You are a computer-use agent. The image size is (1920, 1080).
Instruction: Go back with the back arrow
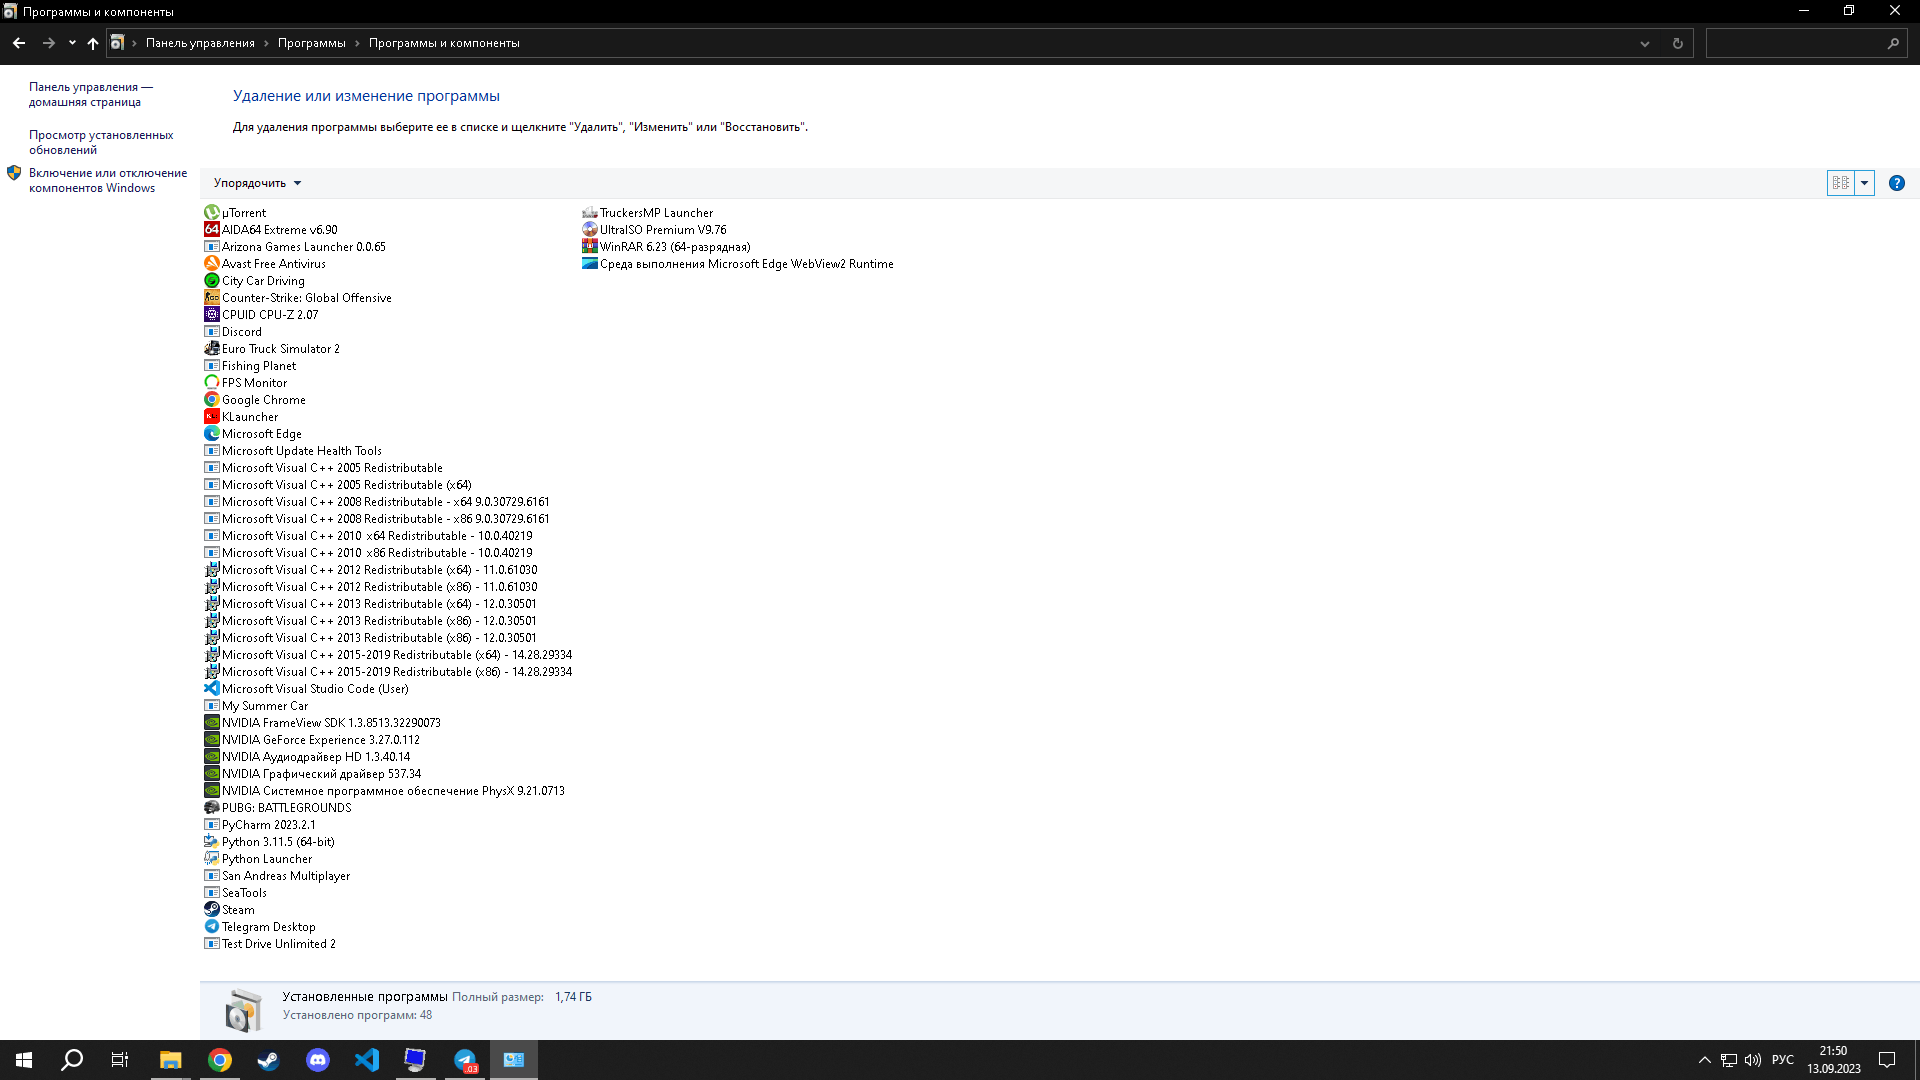click(x=19, y=43)
